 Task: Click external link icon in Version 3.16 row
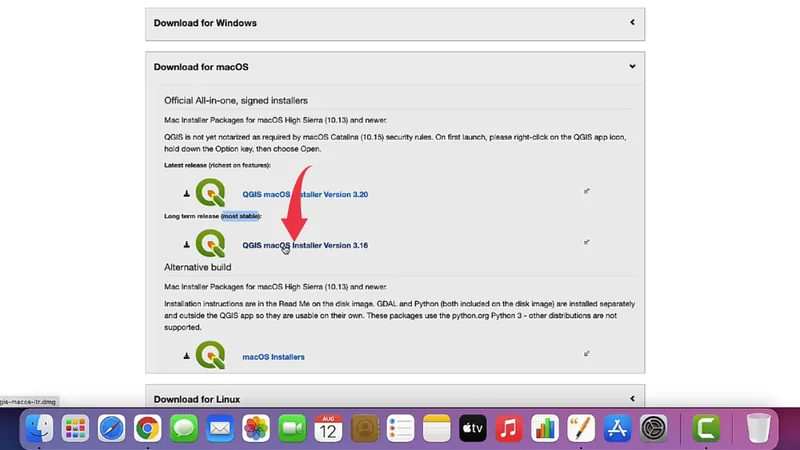coord(586,242)
